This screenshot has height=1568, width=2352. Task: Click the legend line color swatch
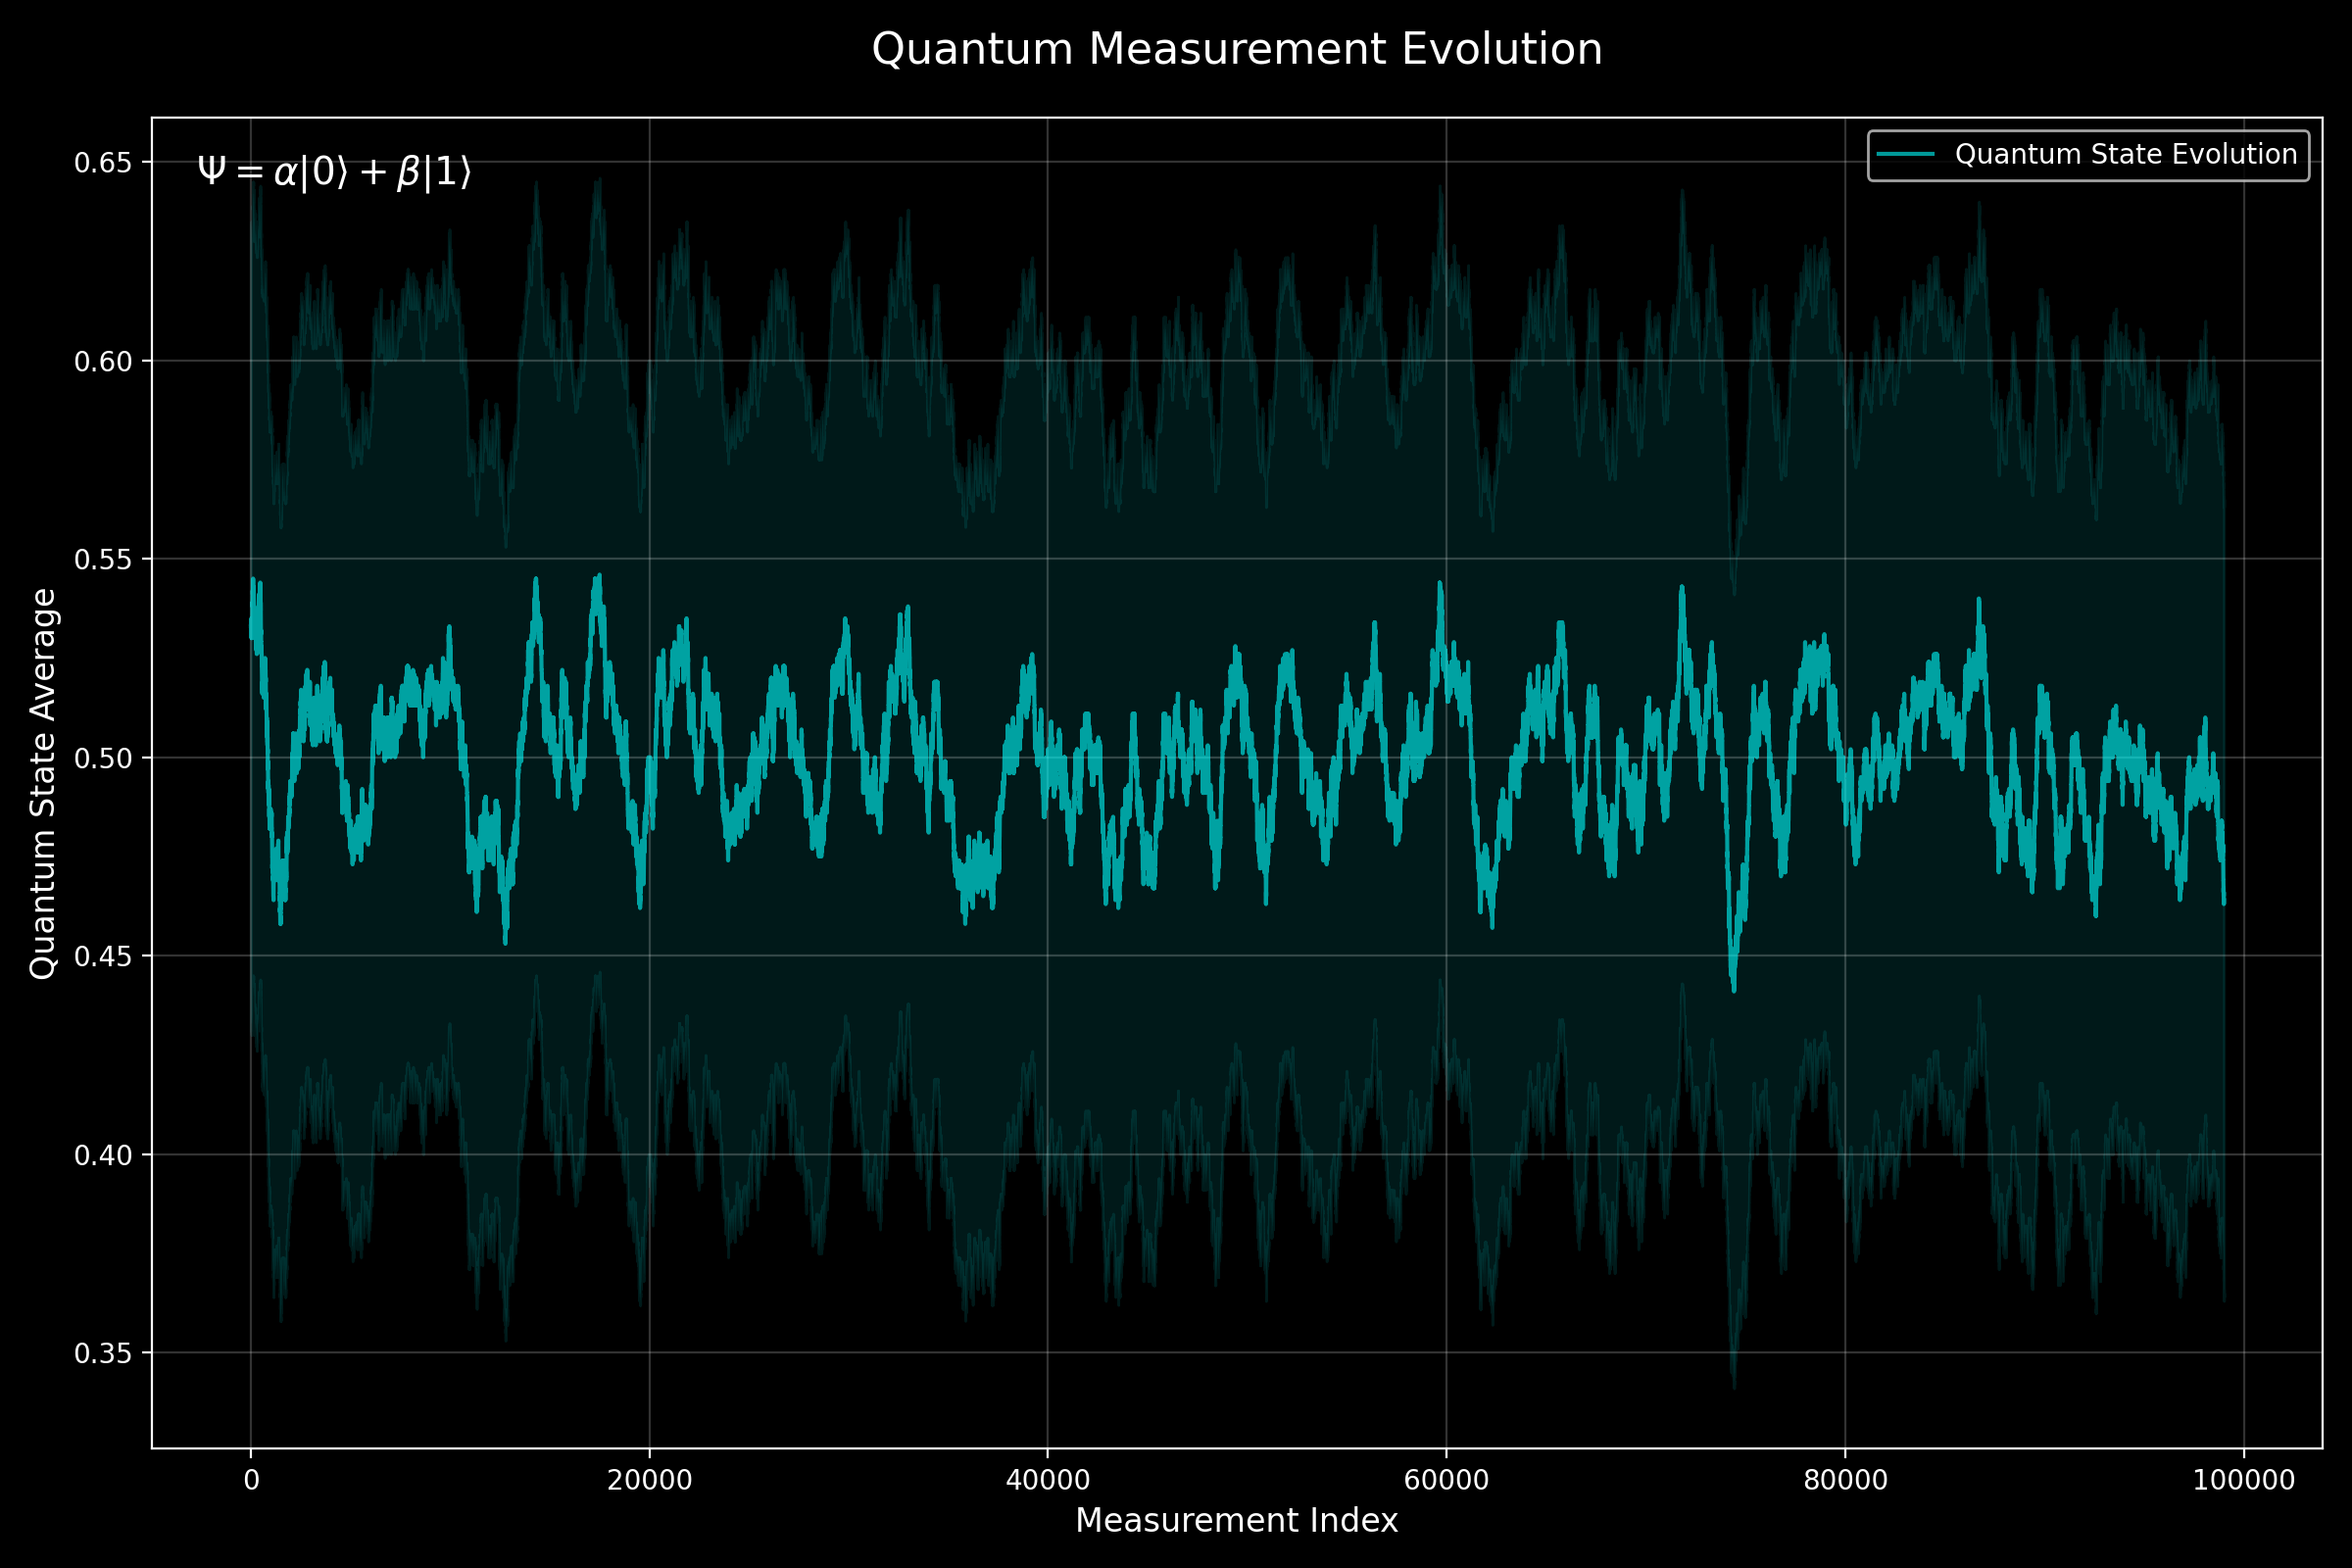tap(1905, 154)
